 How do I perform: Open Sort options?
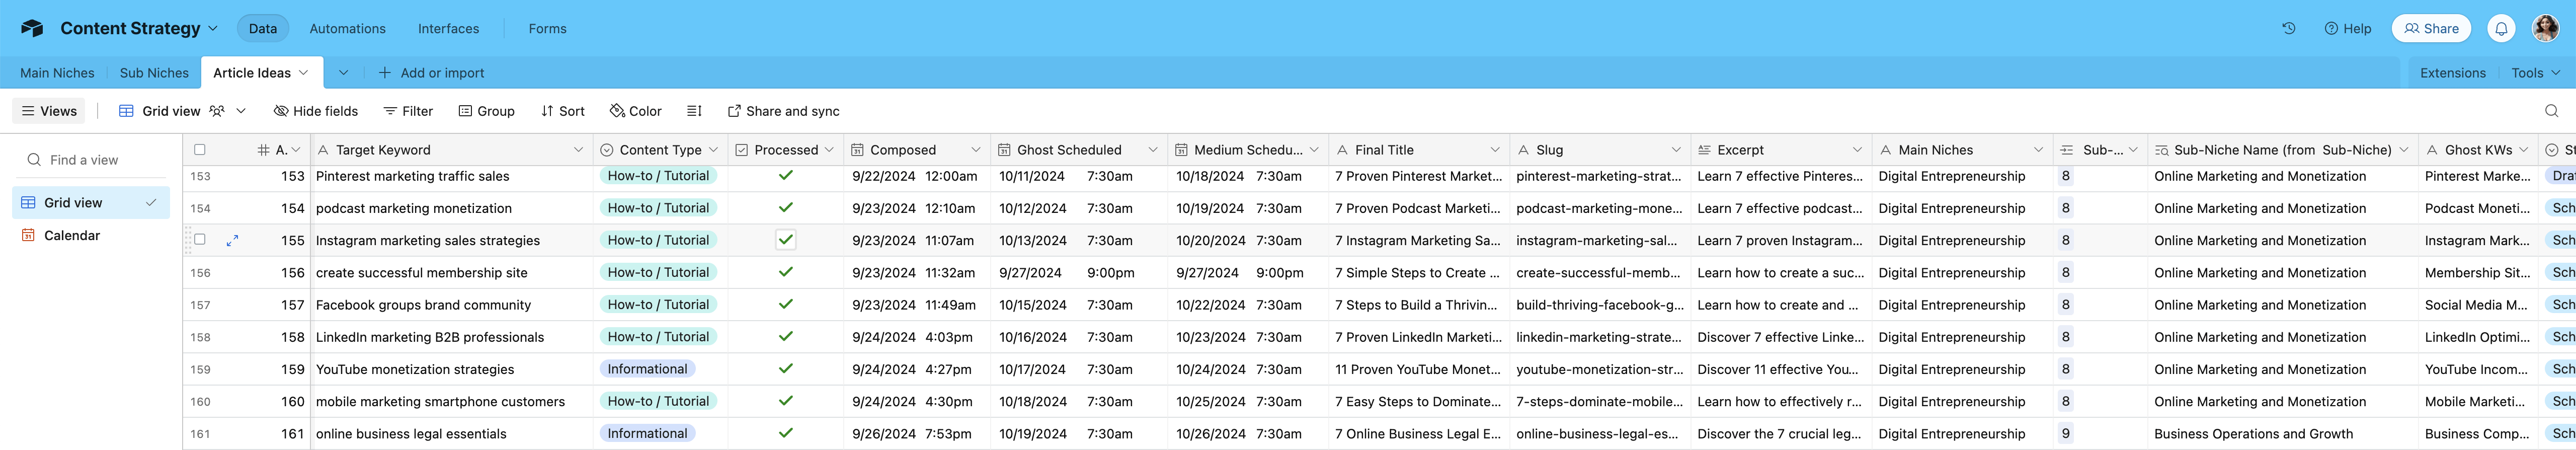point(562,111)
